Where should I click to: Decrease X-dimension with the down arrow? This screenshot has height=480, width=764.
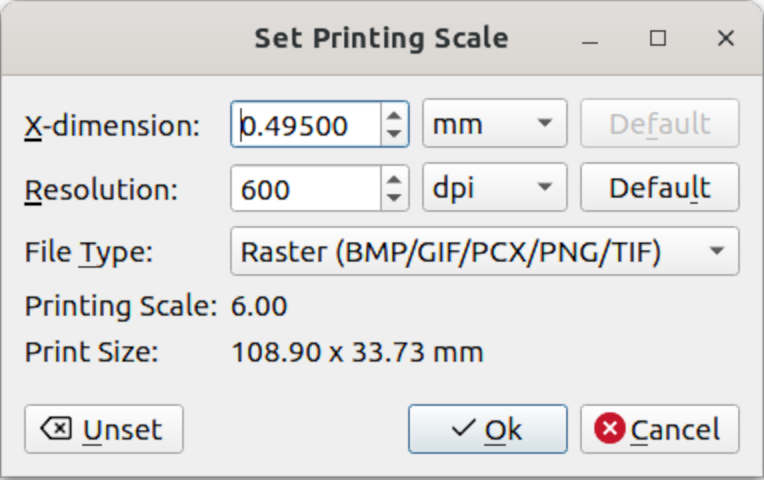[394, 134]
